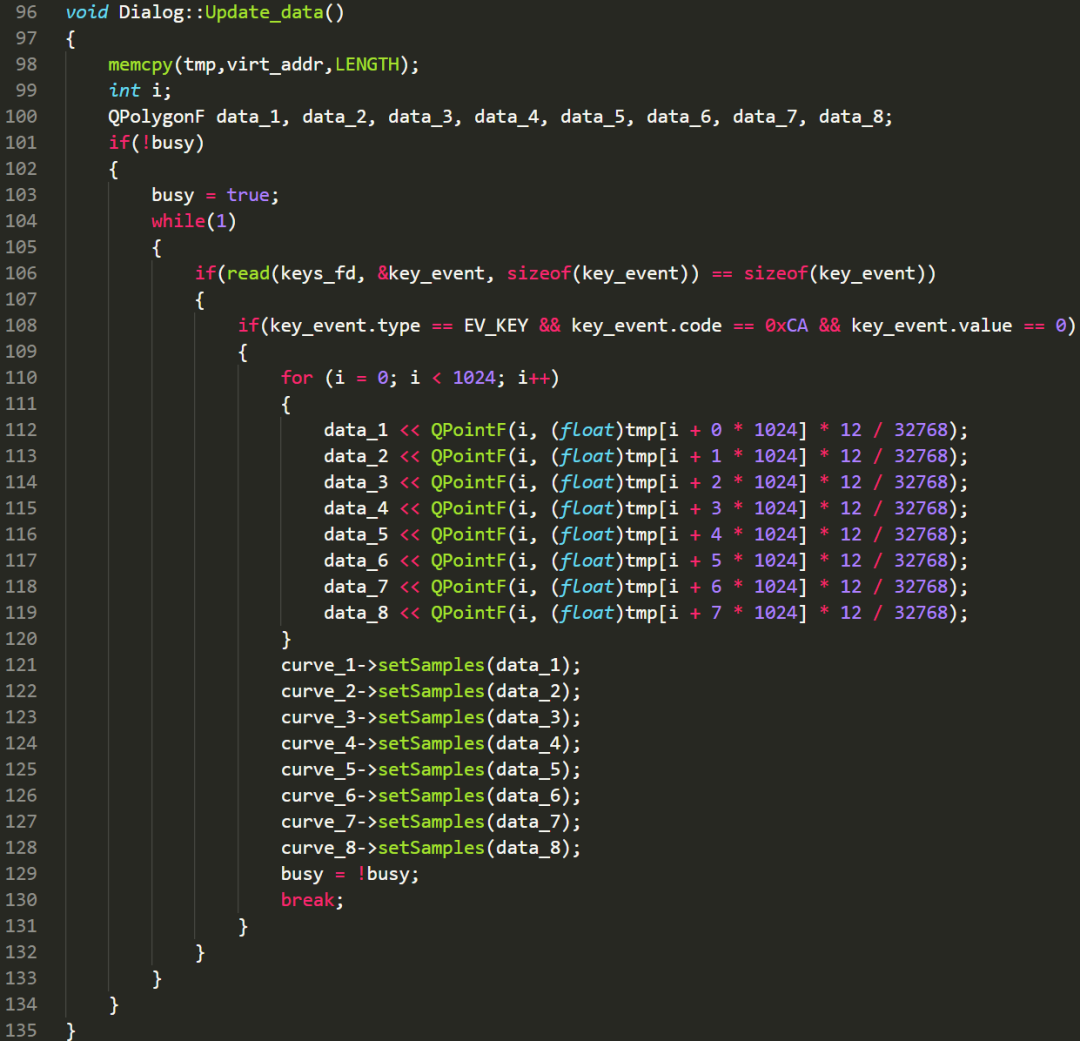Click the while keyword on line 104

178,221
